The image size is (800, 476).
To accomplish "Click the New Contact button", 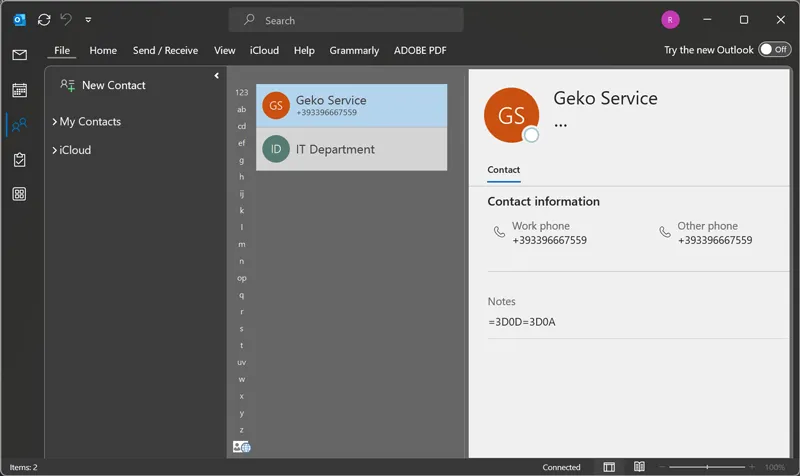I will pyautogui.click(x=103, y=85).
